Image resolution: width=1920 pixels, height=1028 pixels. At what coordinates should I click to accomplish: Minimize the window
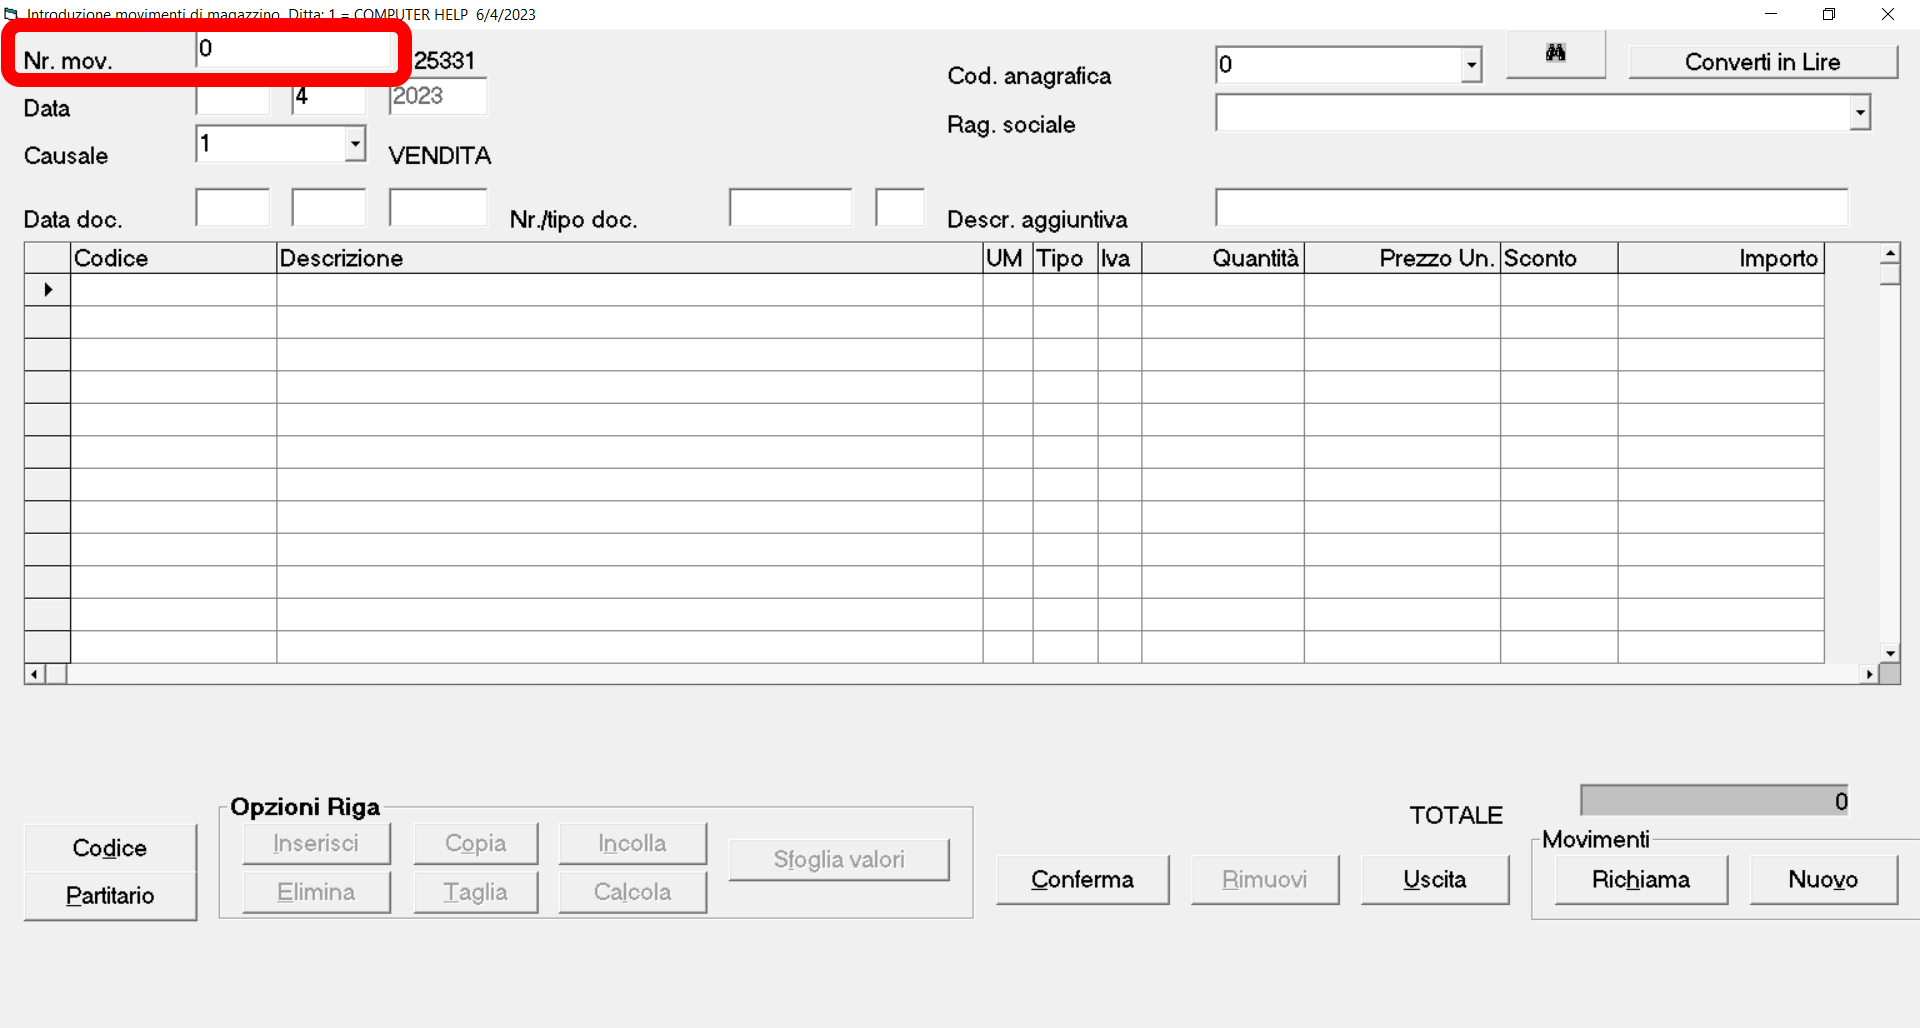pos(1771,14)
